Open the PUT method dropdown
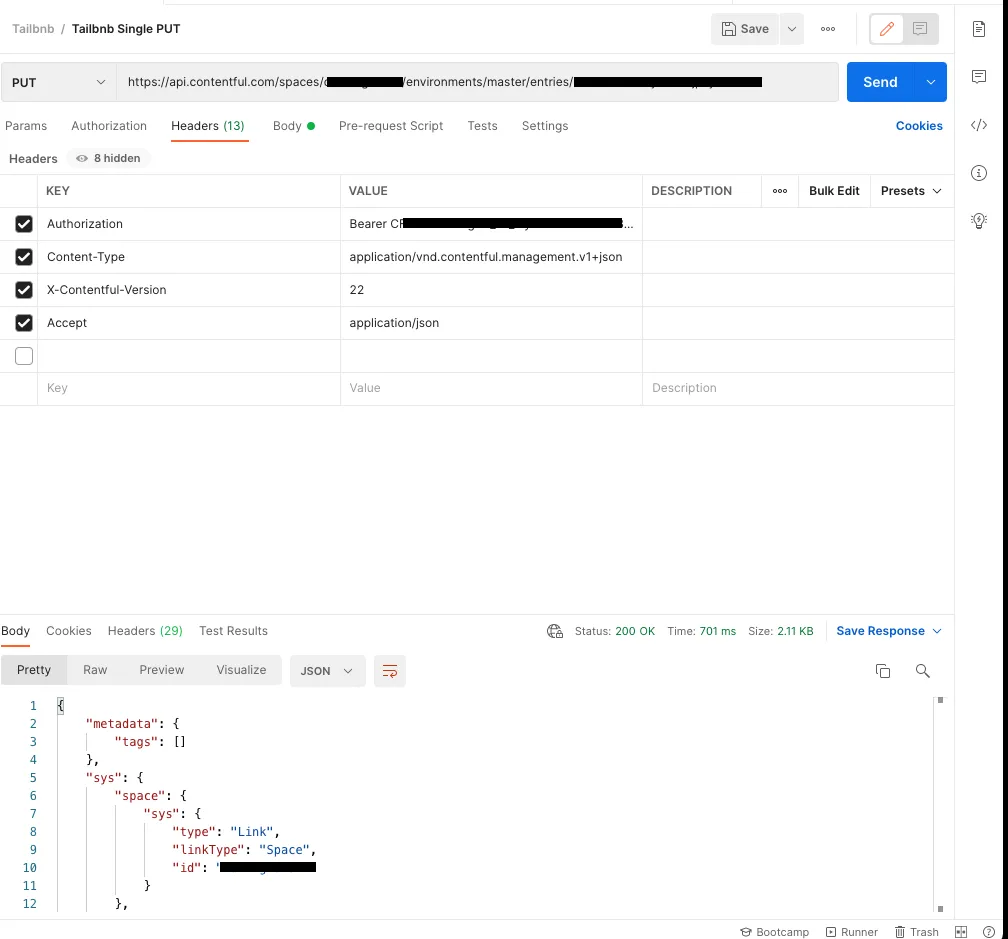Viewport: 1008px width, 939px height. [x=58, y=82]
